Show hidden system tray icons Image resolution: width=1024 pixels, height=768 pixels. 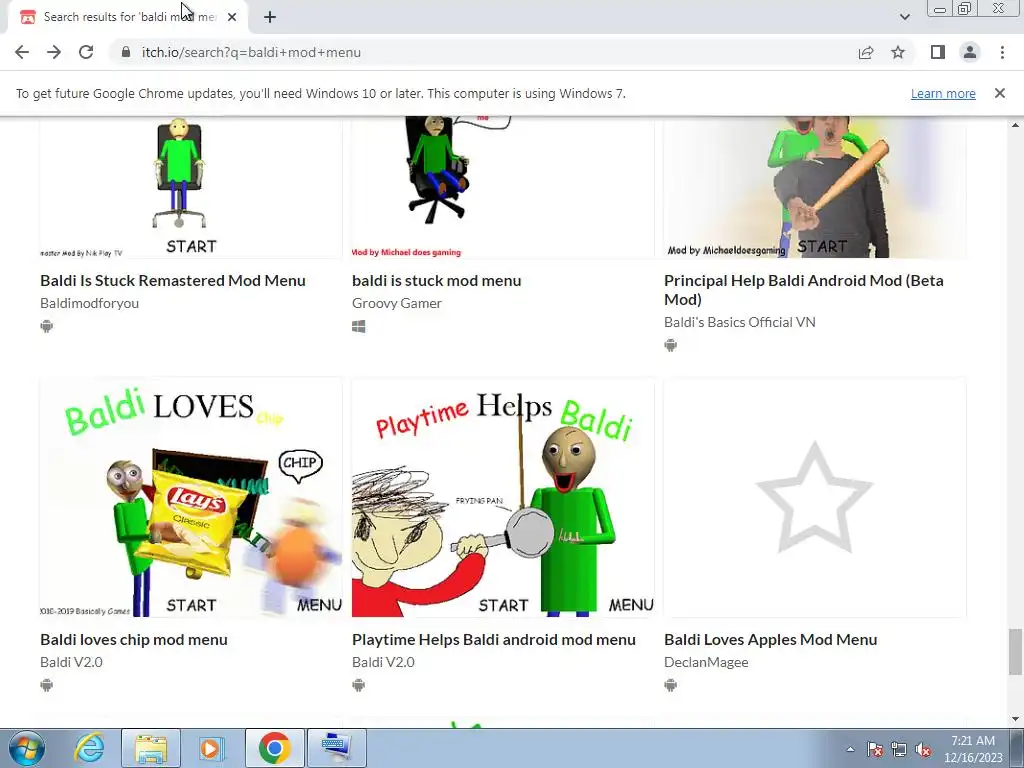(850, 749)
